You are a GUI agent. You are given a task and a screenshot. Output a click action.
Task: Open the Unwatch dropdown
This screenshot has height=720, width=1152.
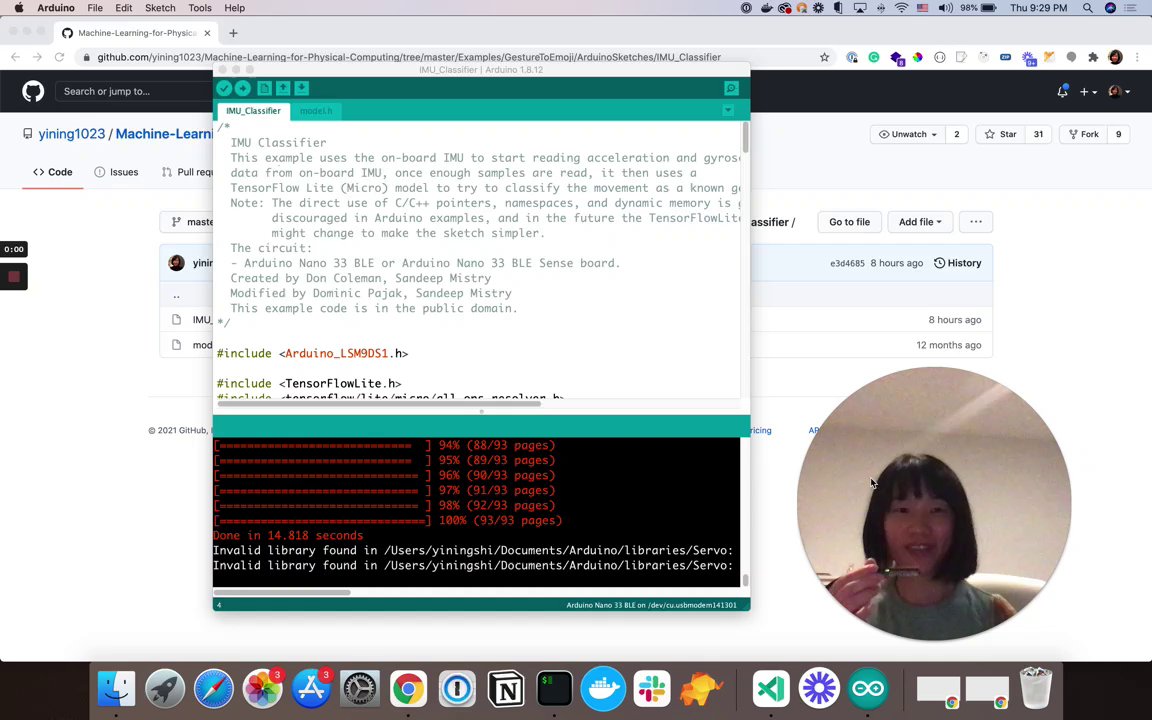(907, 134)
